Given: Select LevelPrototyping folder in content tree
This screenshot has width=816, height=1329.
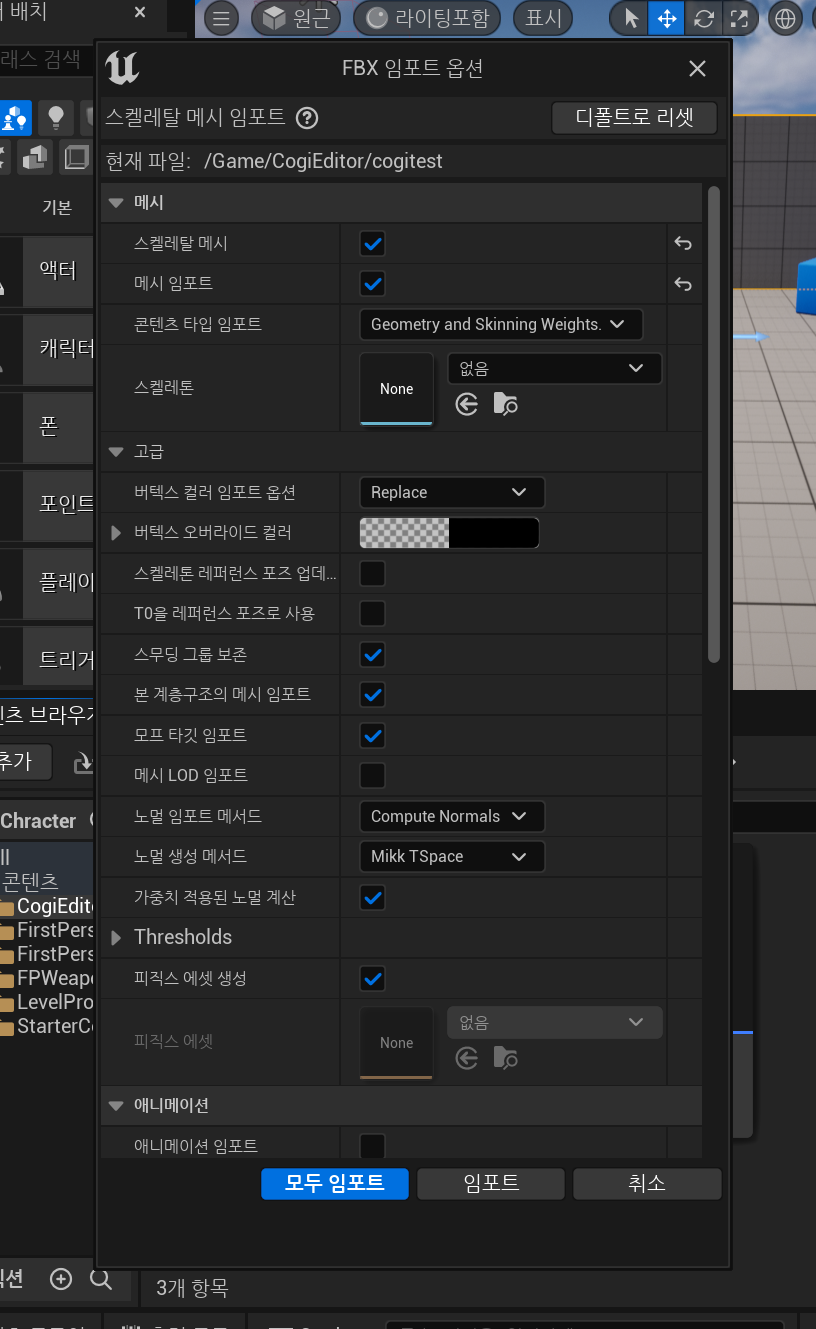Looking at the screenshot, I should [47, 1002].
